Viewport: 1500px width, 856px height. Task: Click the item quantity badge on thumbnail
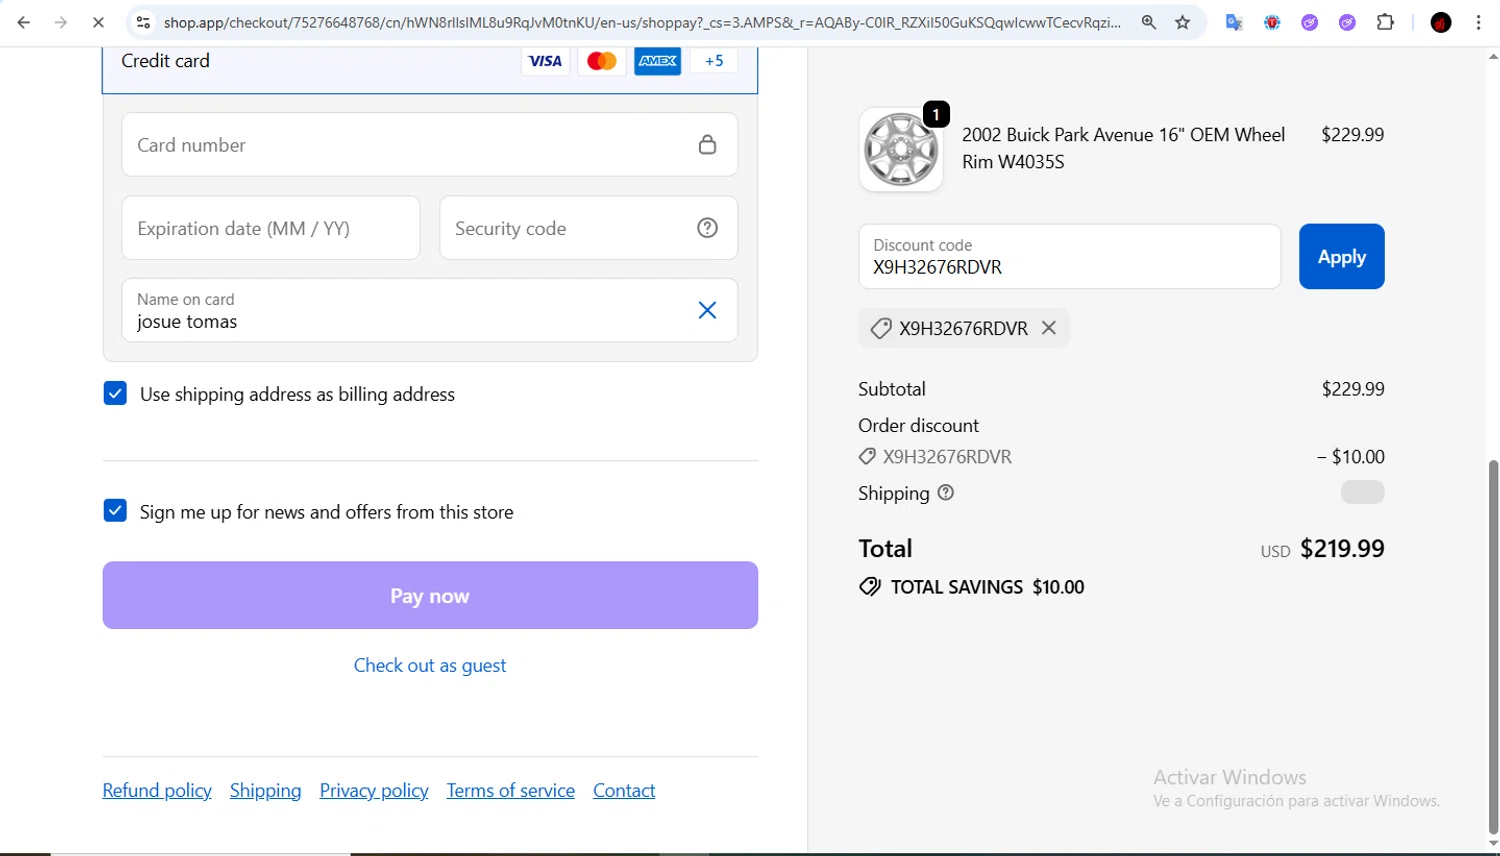click(x=936, y=115)
